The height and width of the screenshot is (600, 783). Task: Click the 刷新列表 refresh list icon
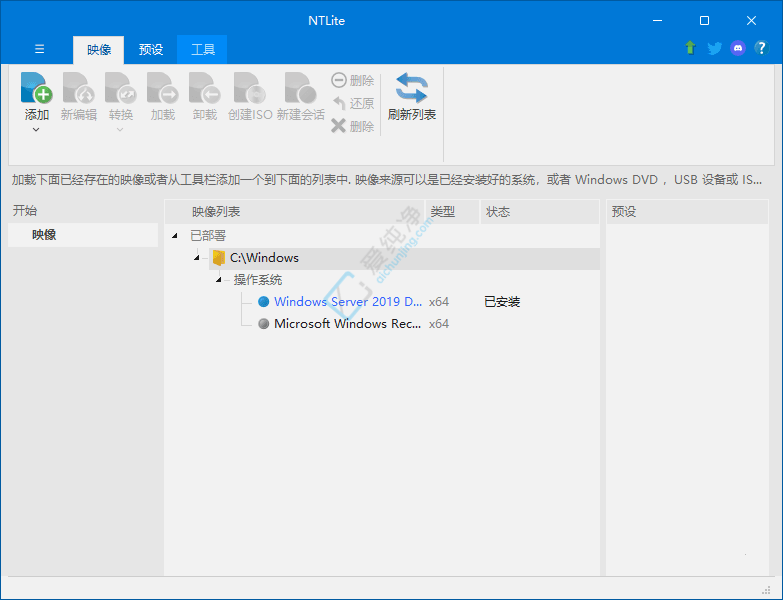pyautogui.click(x=411, y=88)
